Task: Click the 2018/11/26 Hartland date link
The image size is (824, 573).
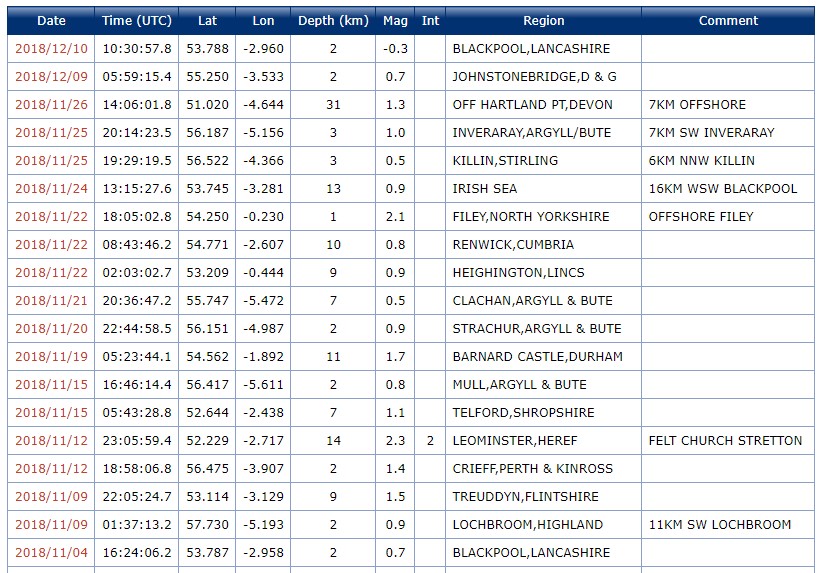Action: point(51,105)
